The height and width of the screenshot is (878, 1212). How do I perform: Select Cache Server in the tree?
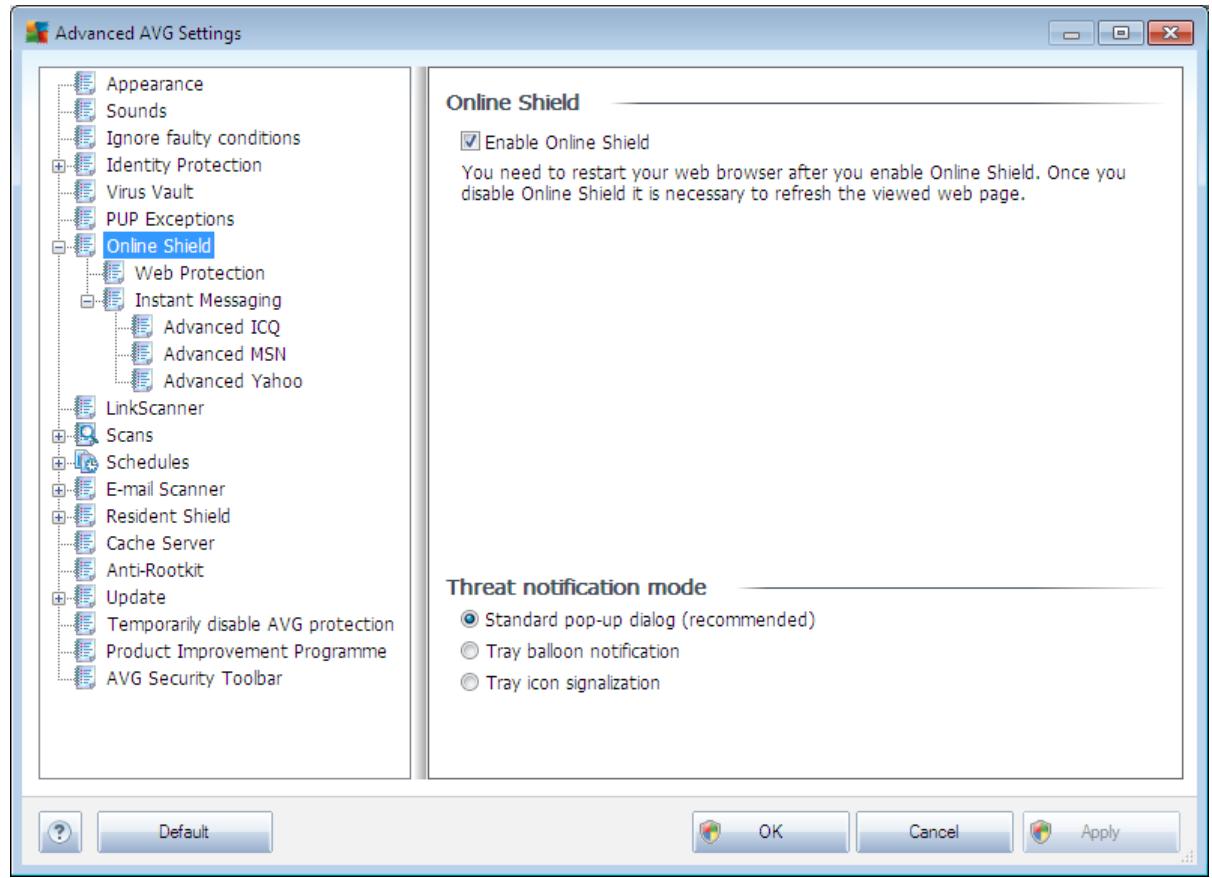click(160, 543)
